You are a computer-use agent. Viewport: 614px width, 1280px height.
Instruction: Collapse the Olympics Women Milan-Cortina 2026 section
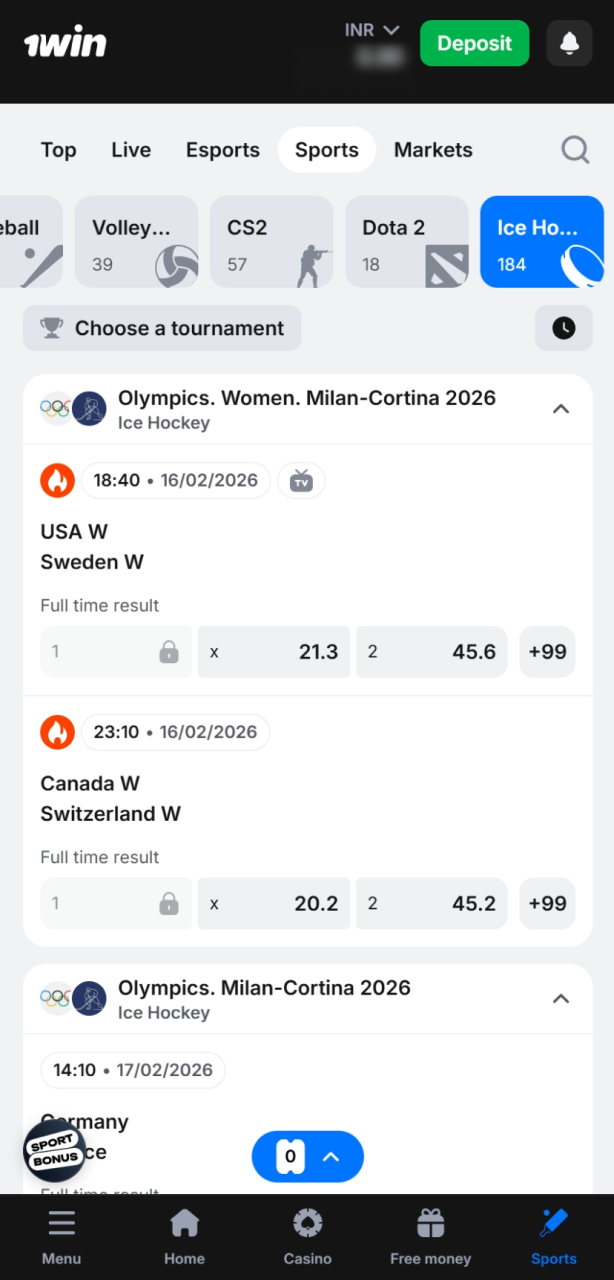coord(561,408)
